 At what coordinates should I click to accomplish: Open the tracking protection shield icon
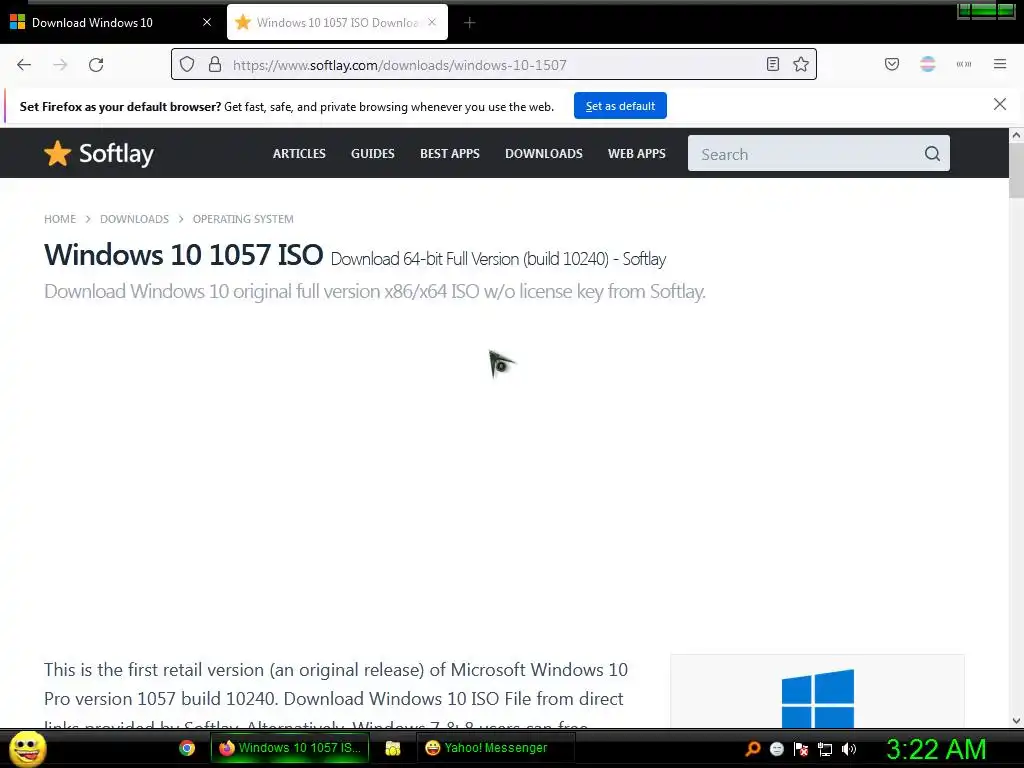[187, 65]
